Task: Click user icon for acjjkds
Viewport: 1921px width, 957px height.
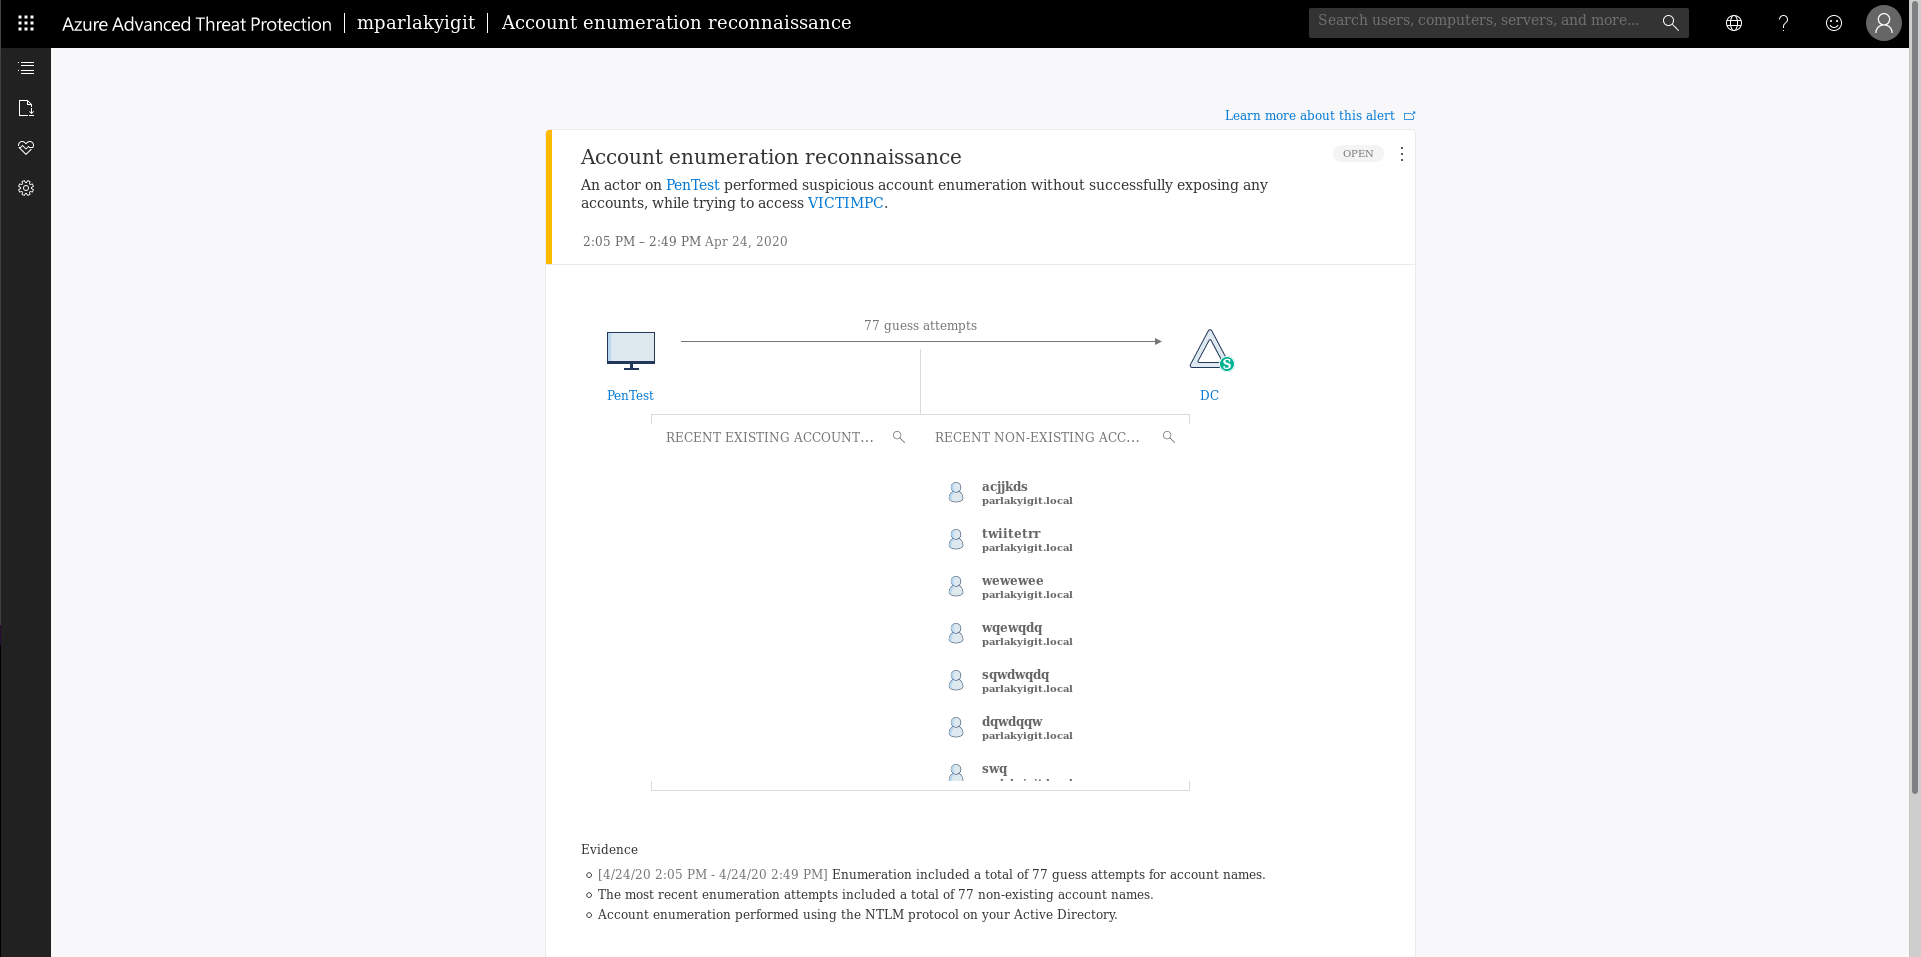Action: 956,492
